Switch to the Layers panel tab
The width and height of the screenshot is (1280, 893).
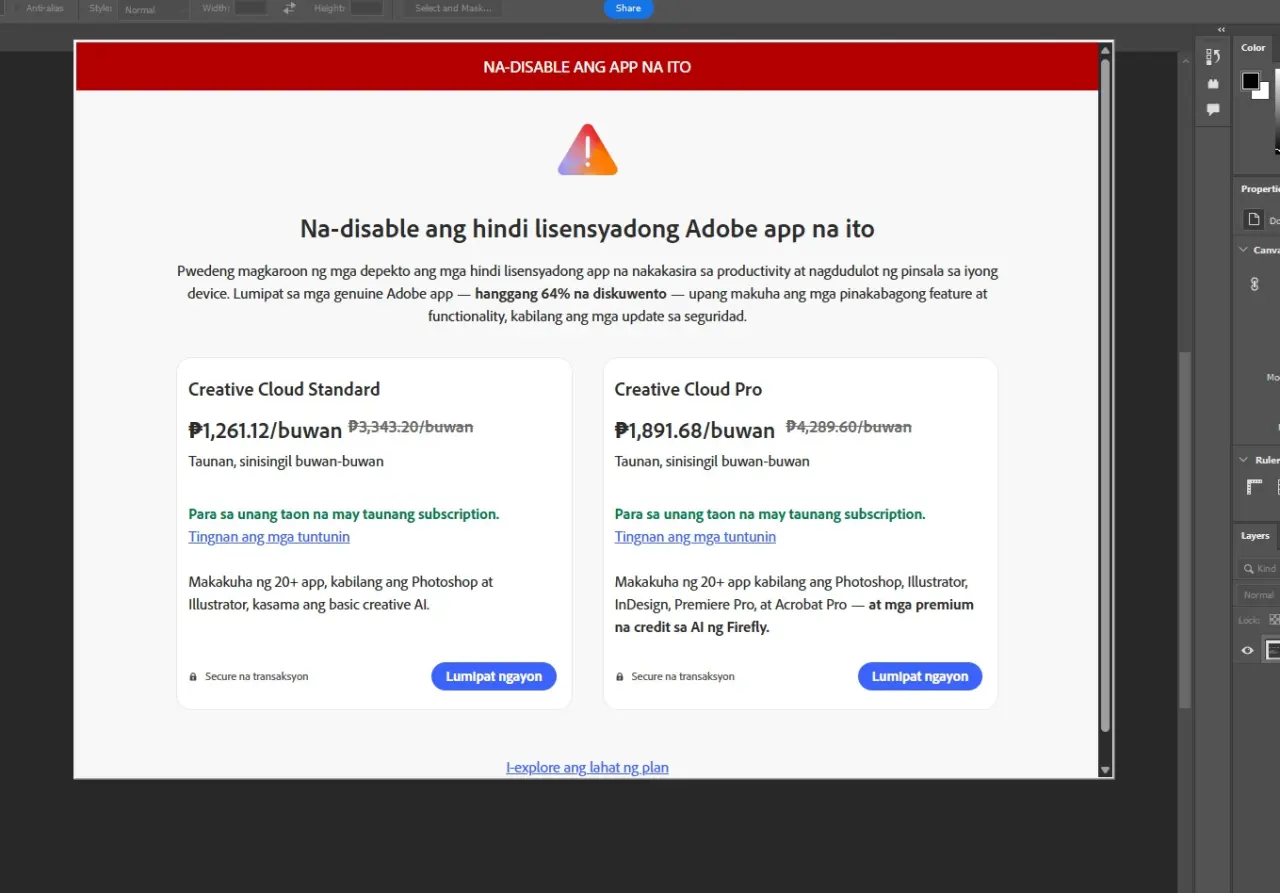(1255, 536)
